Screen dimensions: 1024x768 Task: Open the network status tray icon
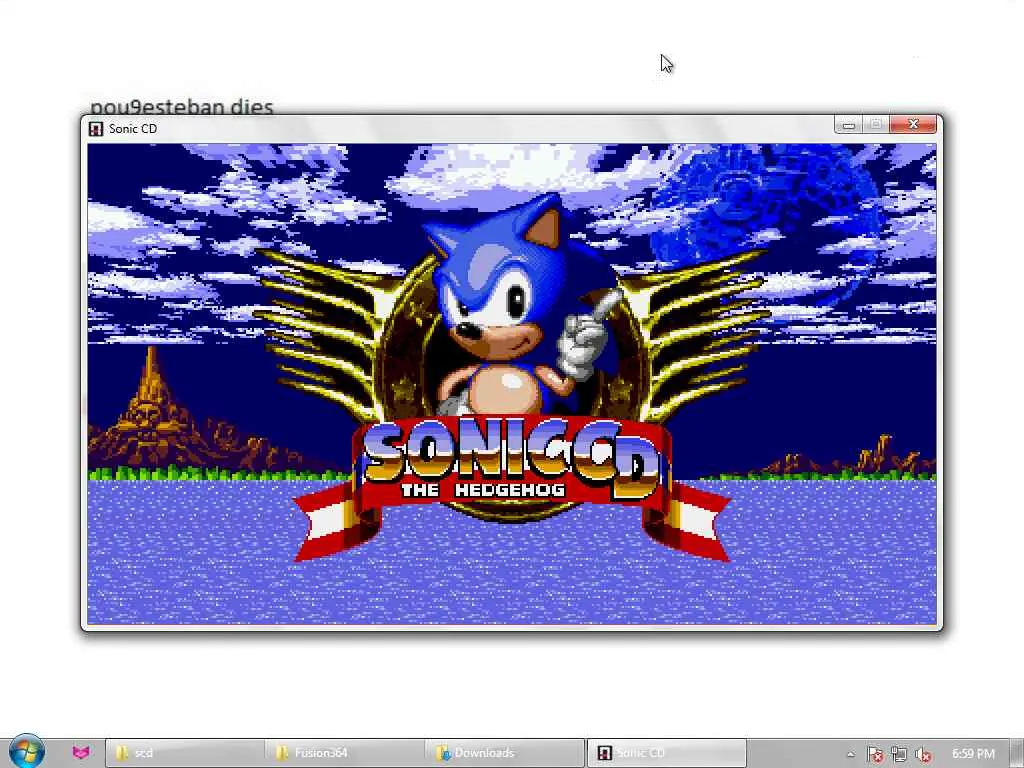(899, 754)
